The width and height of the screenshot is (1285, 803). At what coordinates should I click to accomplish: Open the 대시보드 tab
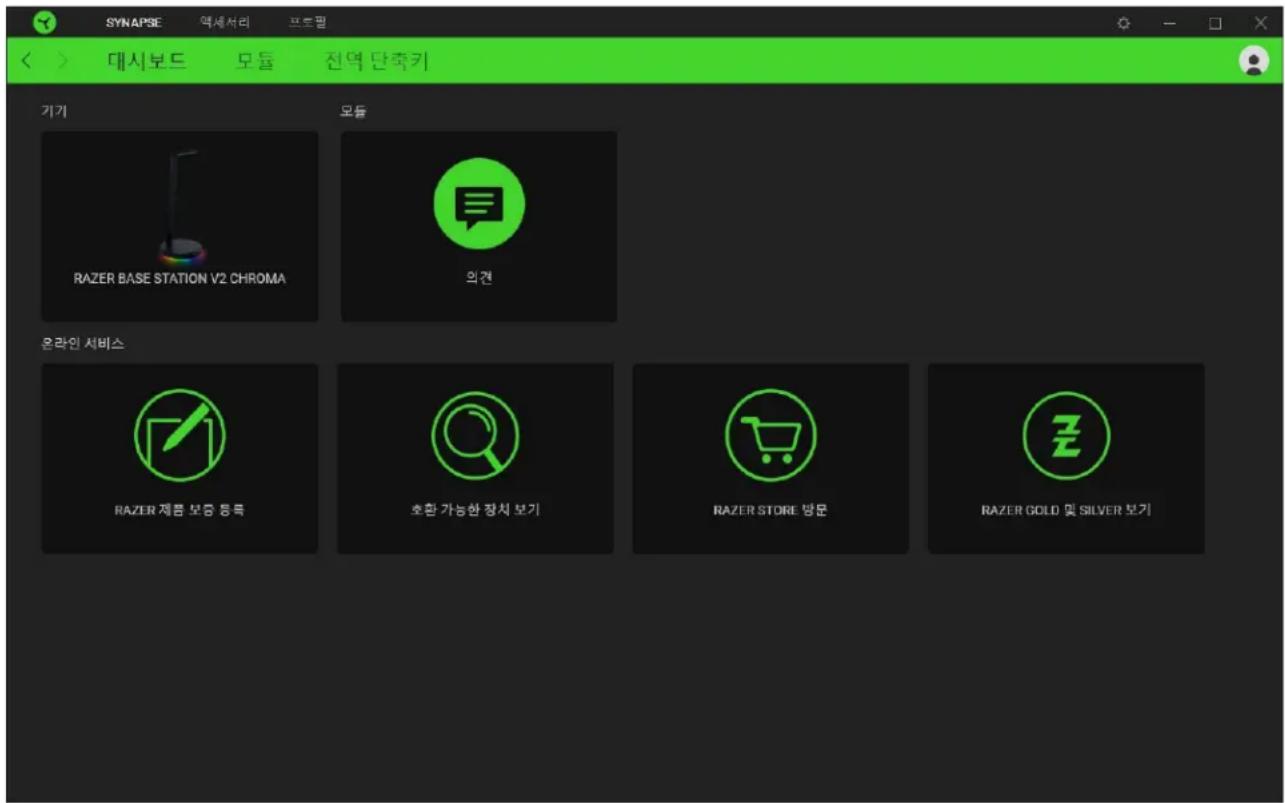click(147, 61)
